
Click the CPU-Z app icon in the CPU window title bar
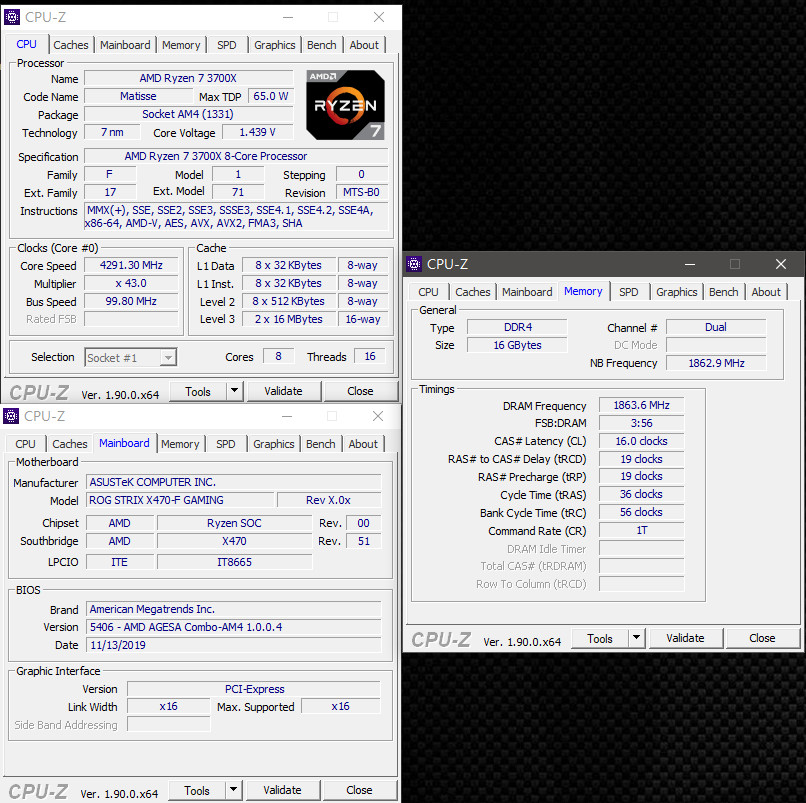click(x=12, y=17)
